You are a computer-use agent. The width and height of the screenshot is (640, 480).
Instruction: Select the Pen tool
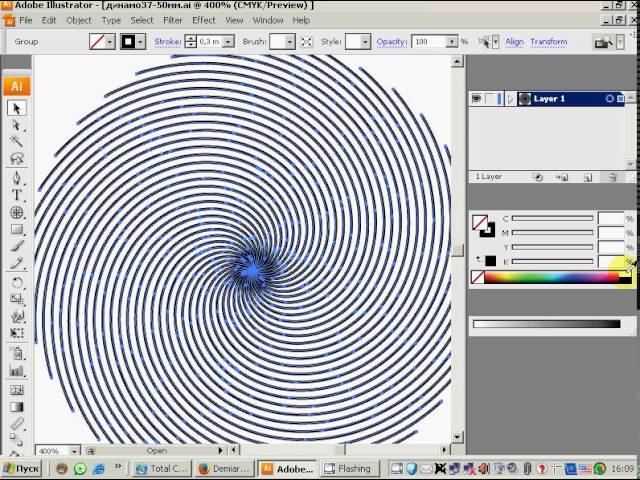click(x=16, y=178)
